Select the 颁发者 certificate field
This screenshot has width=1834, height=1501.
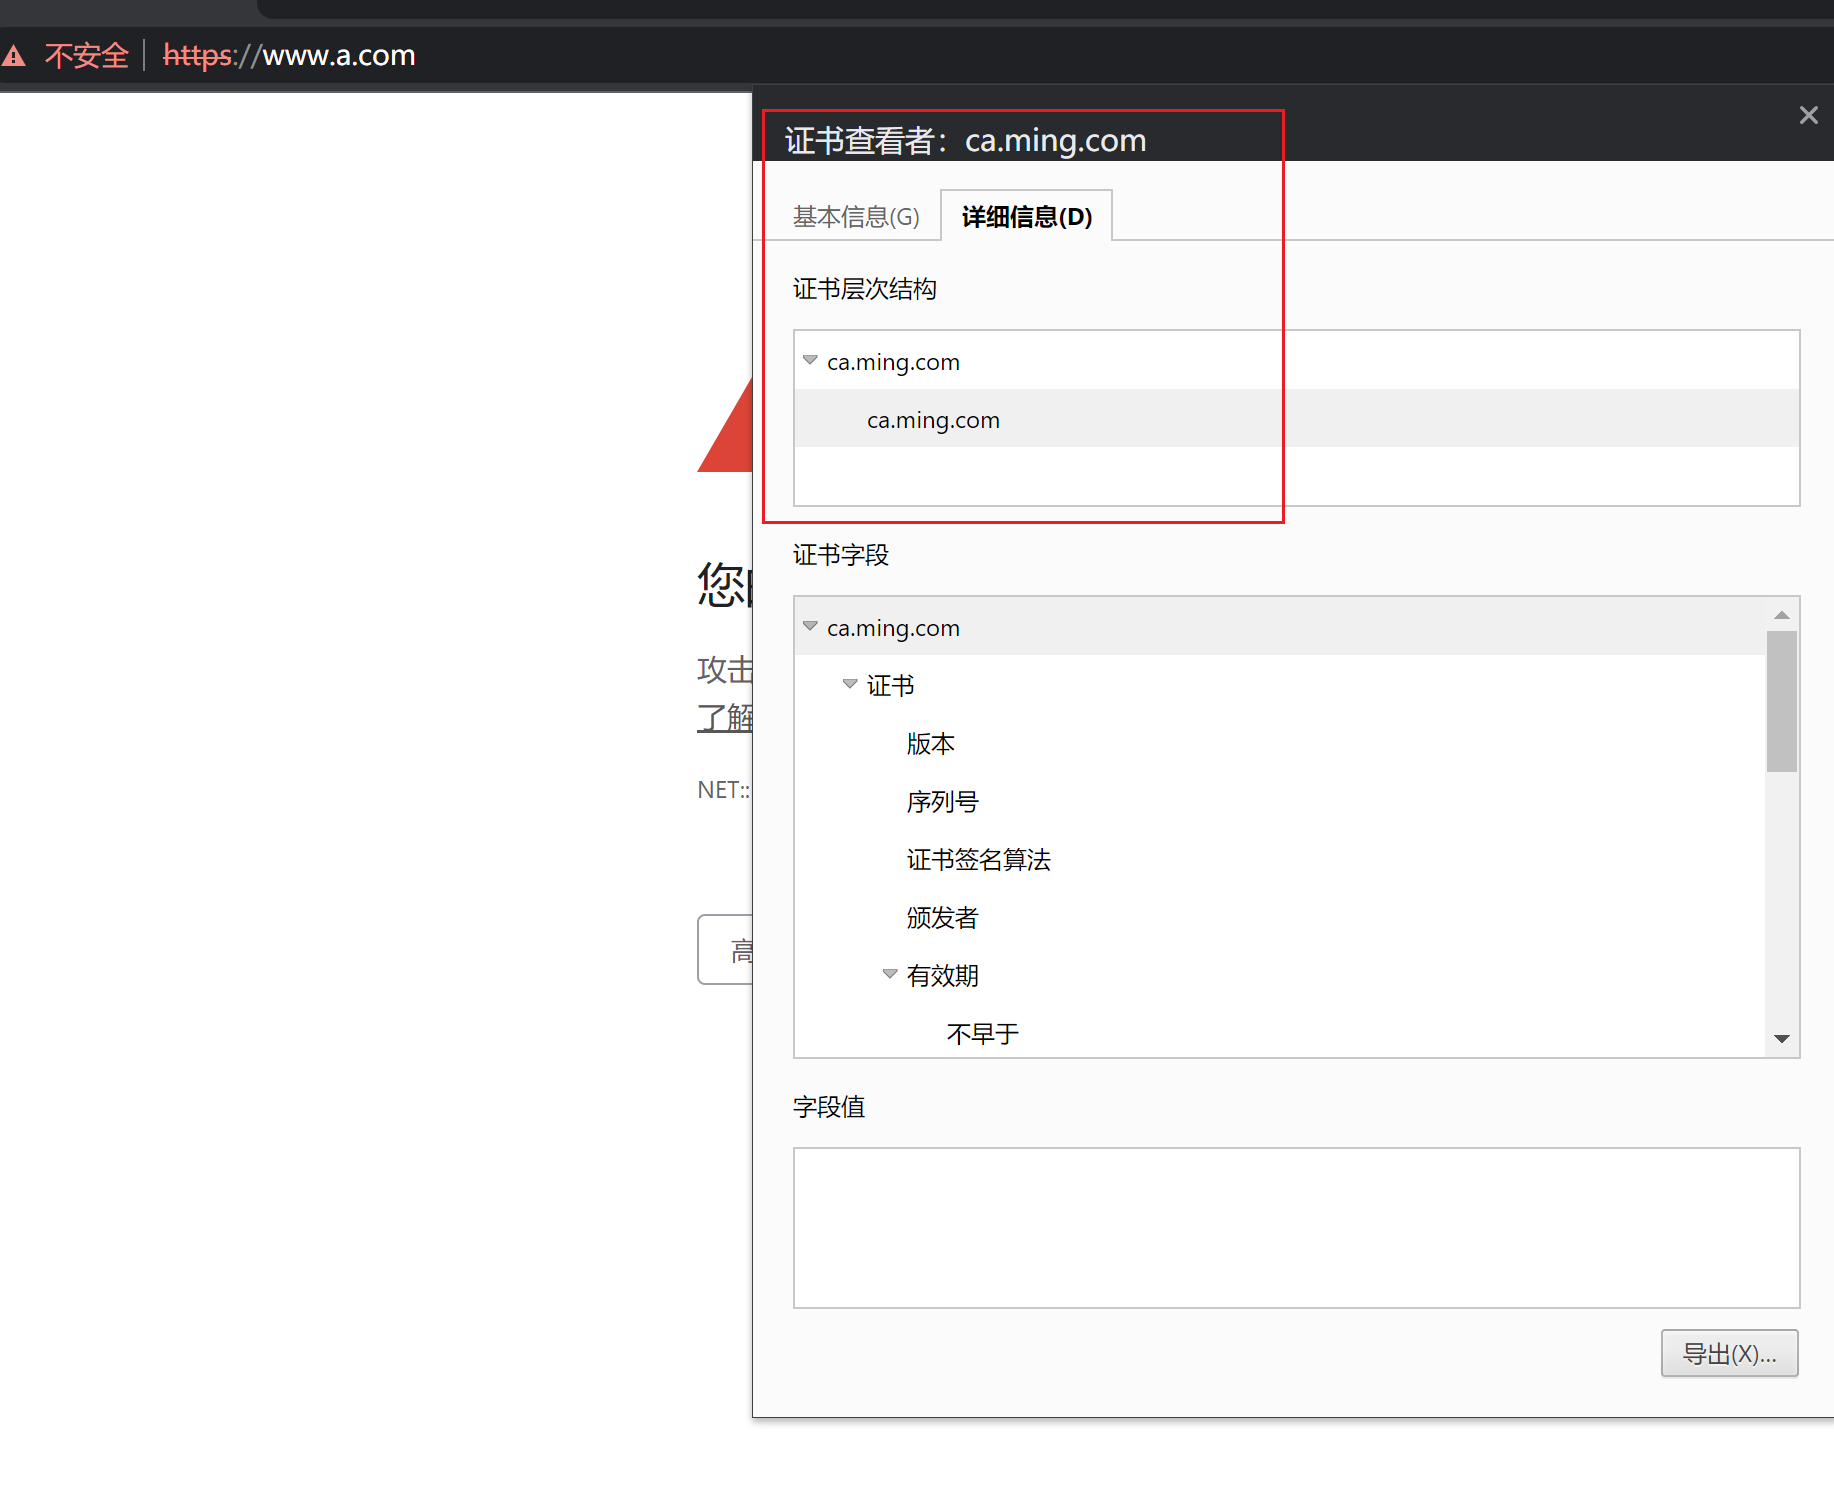click(x=942, y=918)
